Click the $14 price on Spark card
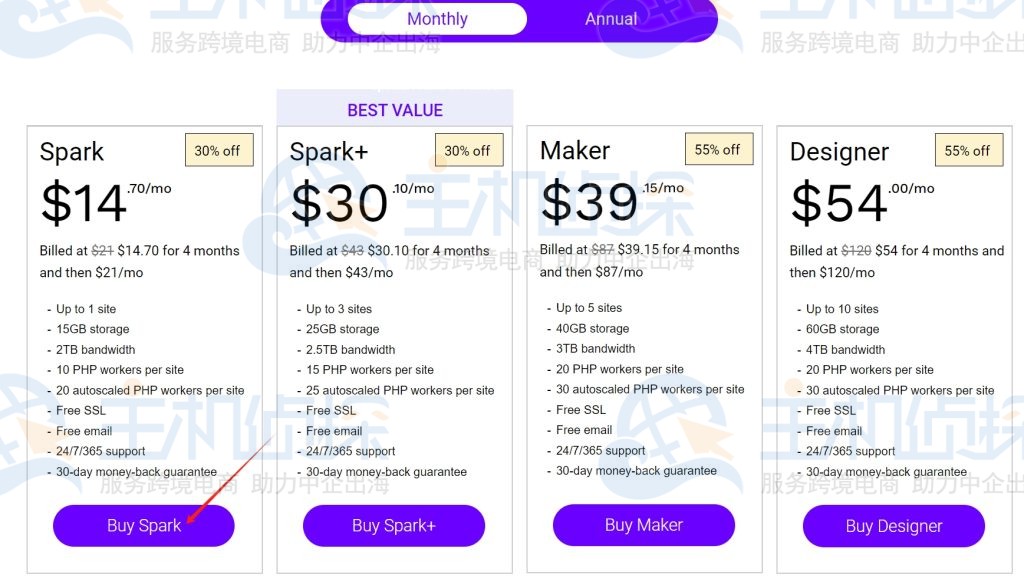Viewport: 1024px width, 588px height. coord(83,204)
